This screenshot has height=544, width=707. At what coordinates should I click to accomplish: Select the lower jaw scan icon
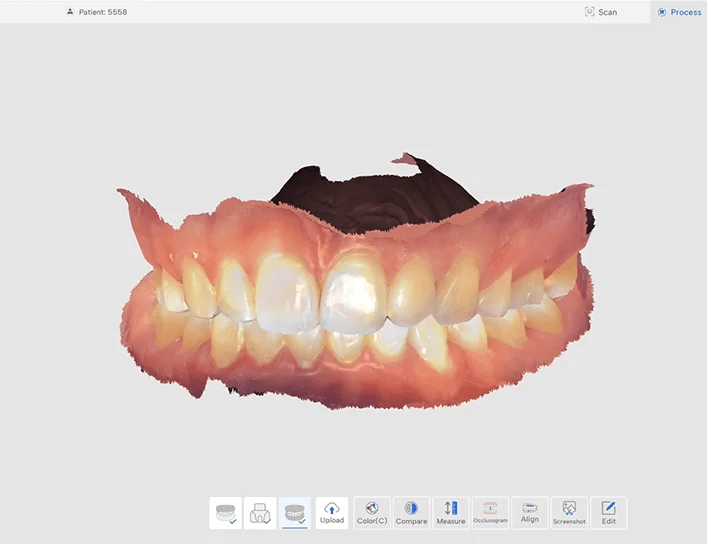(x=260, y=513)
